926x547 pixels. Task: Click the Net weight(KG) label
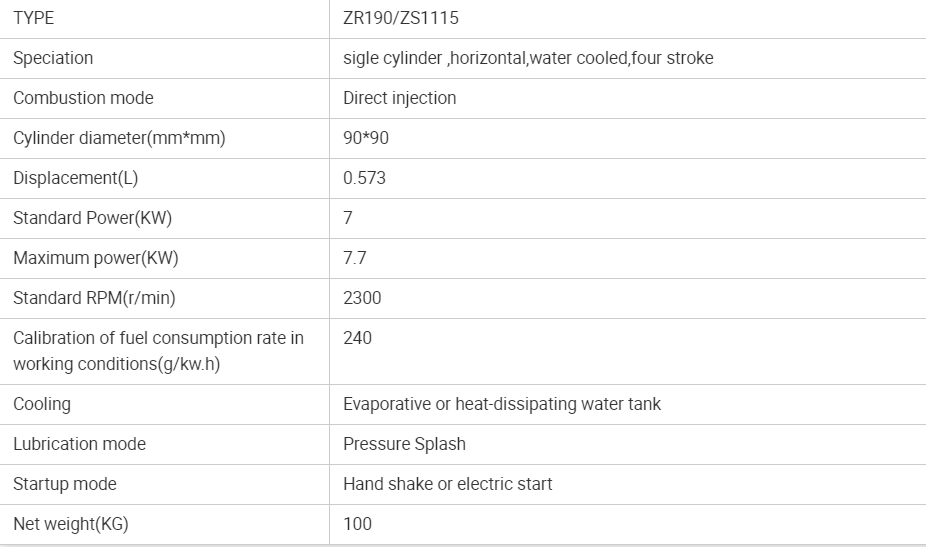(x=71, y=524)
